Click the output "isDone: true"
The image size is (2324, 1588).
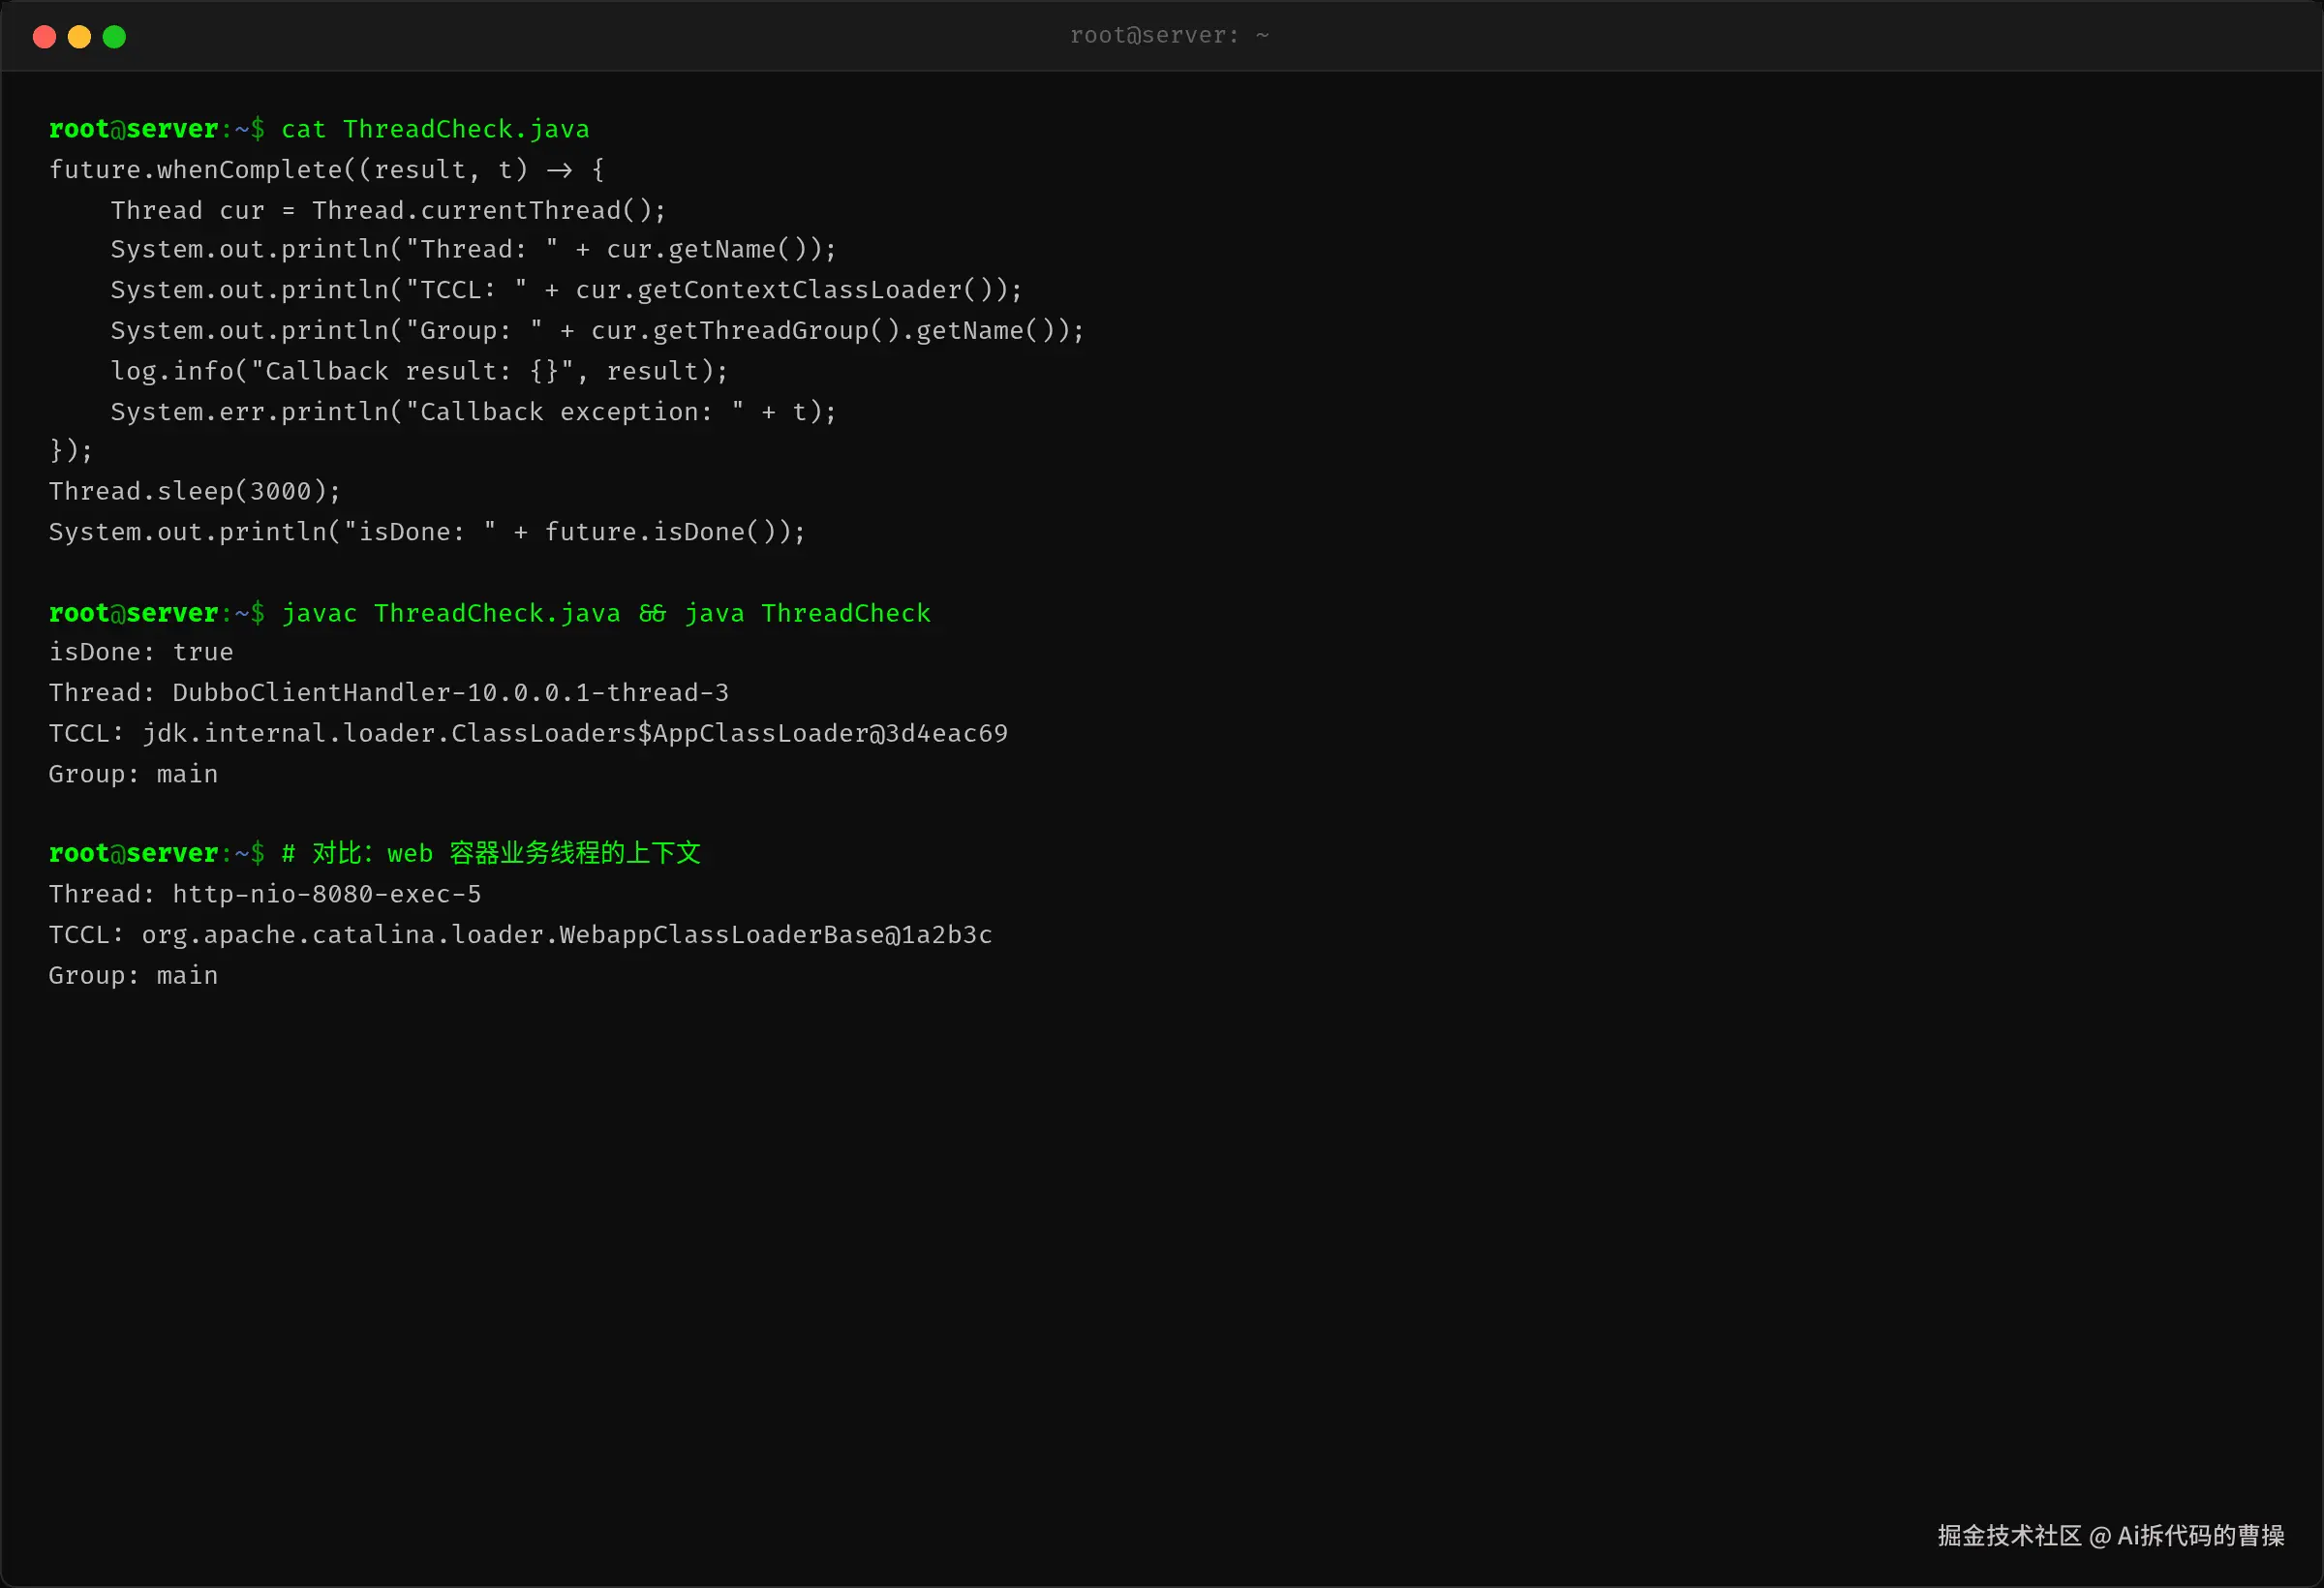[141, 652]
